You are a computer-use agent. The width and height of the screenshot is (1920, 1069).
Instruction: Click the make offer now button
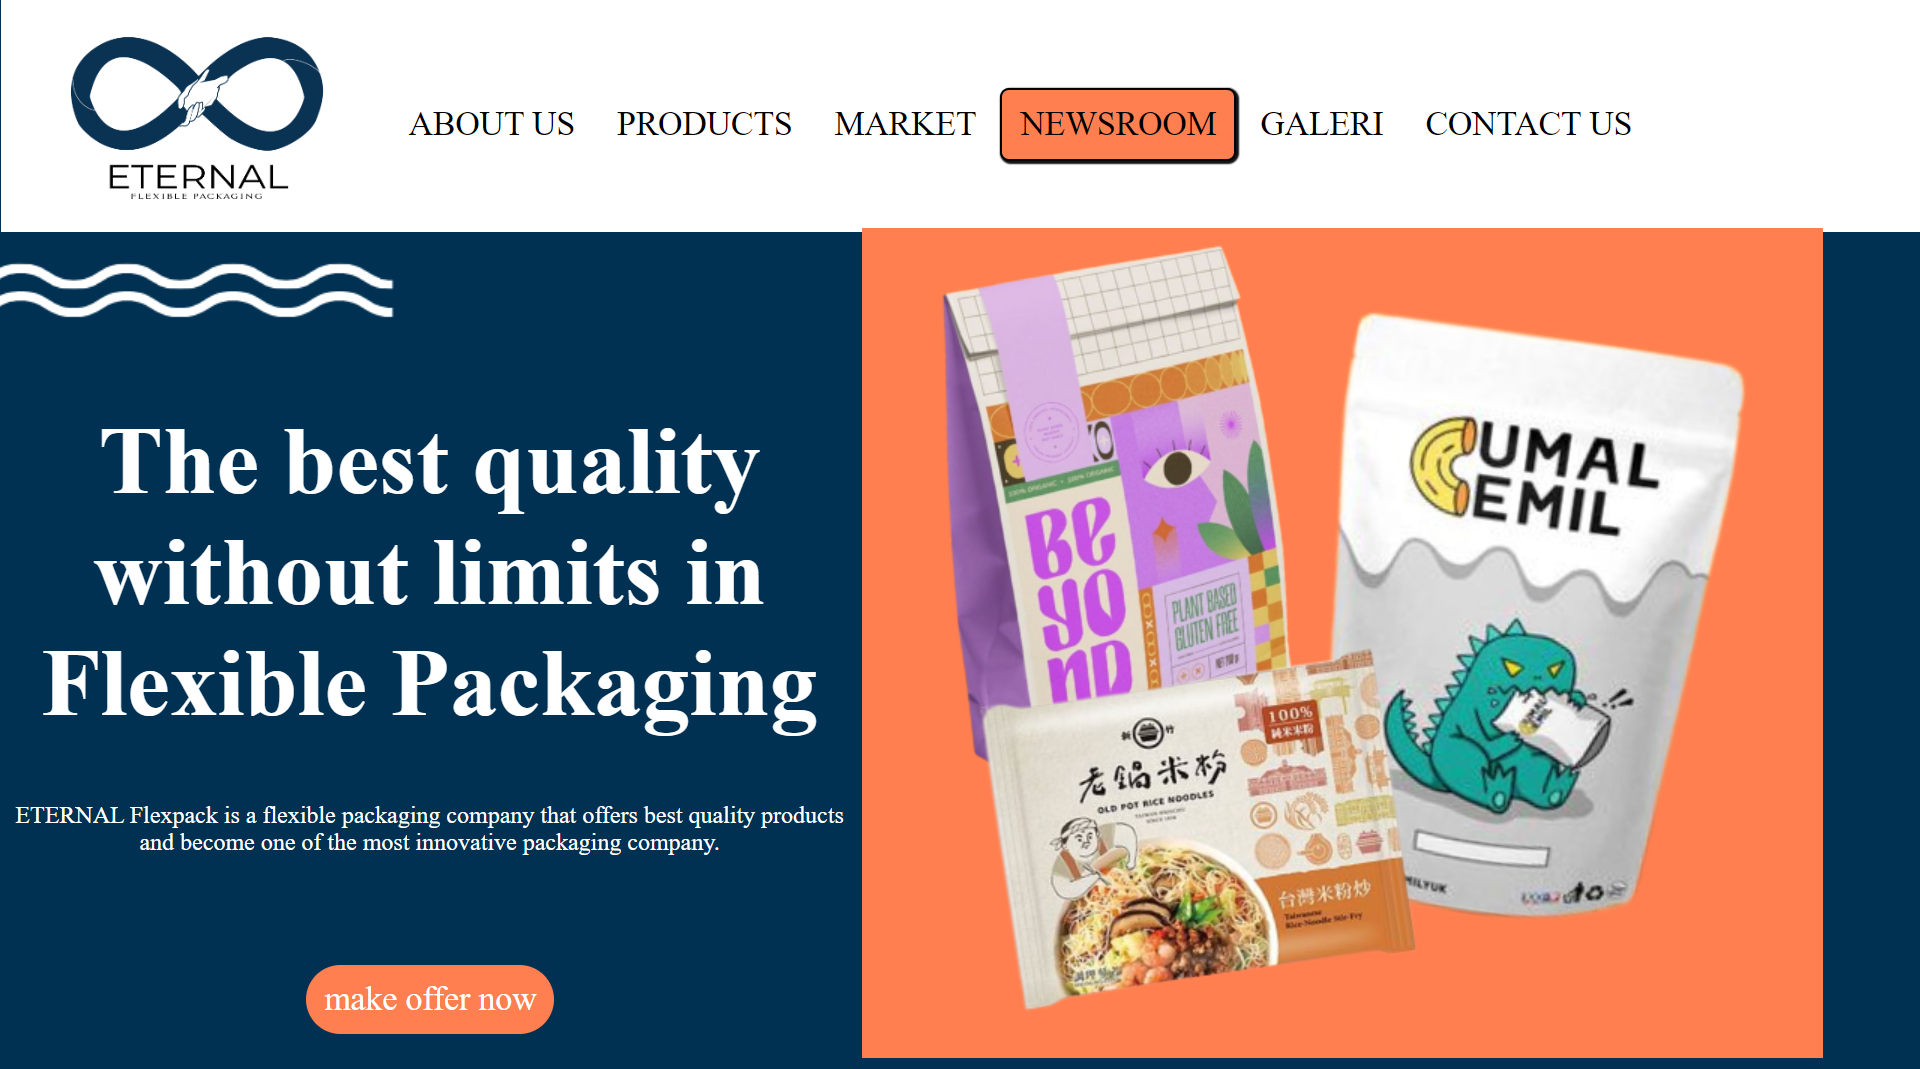coord(430,999)
